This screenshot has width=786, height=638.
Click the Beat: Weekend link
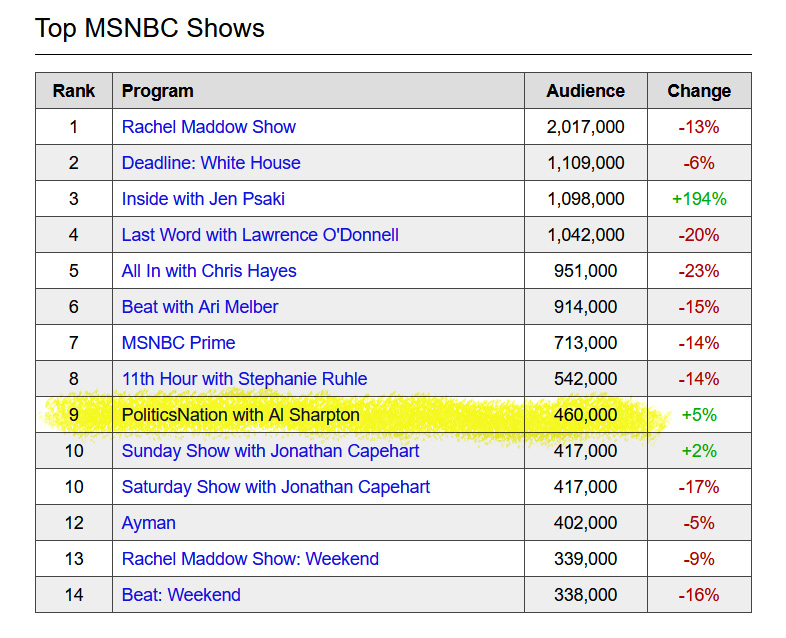coord(181,595)
